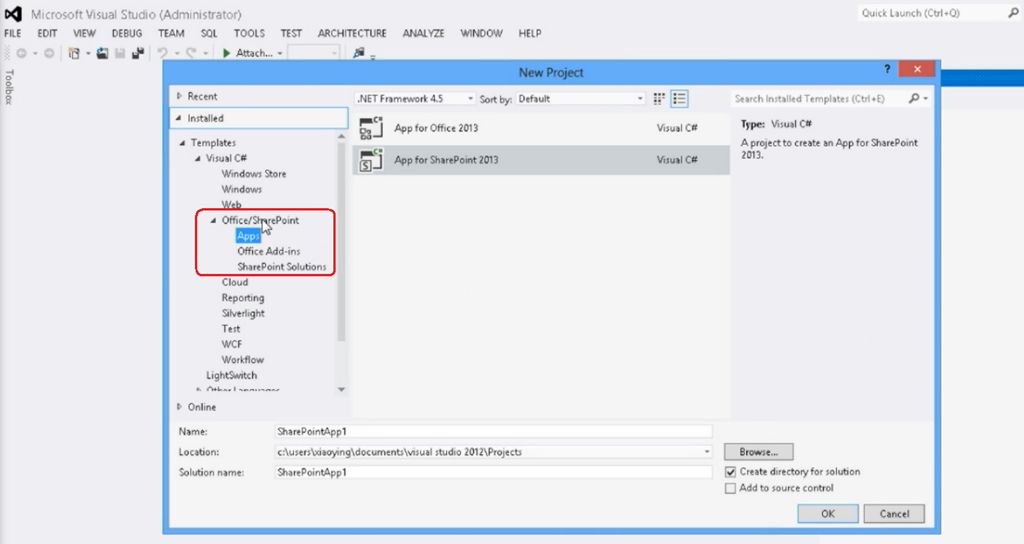The width and height of the screenshot is (1024, 544).
Task: Click the redo toolbar icon
Action: point(191,54)
